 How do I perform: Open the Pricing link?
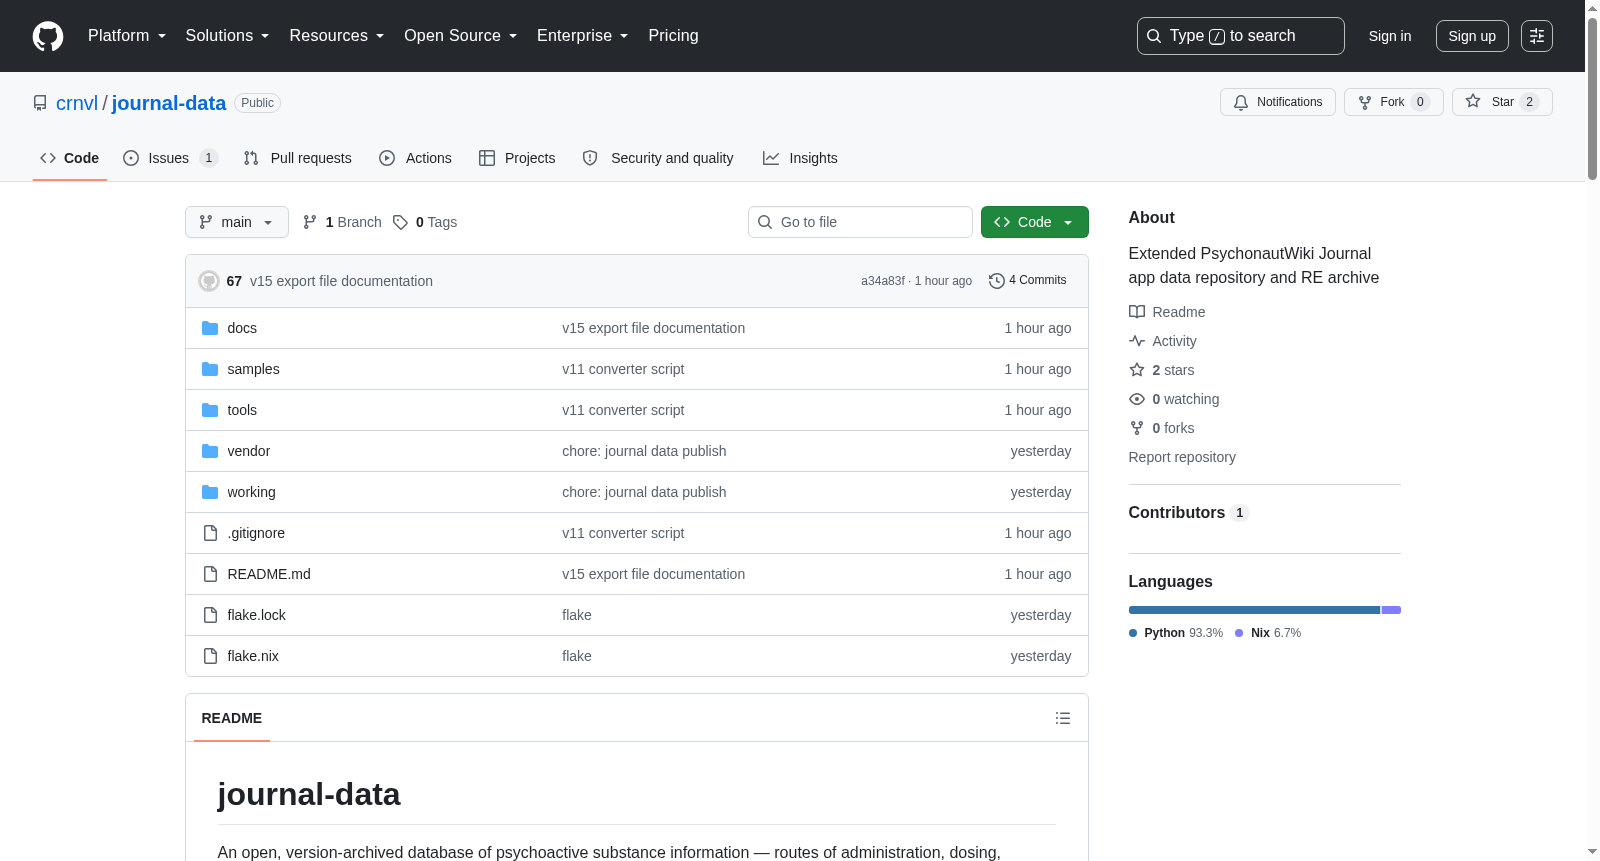coord(673,36)
